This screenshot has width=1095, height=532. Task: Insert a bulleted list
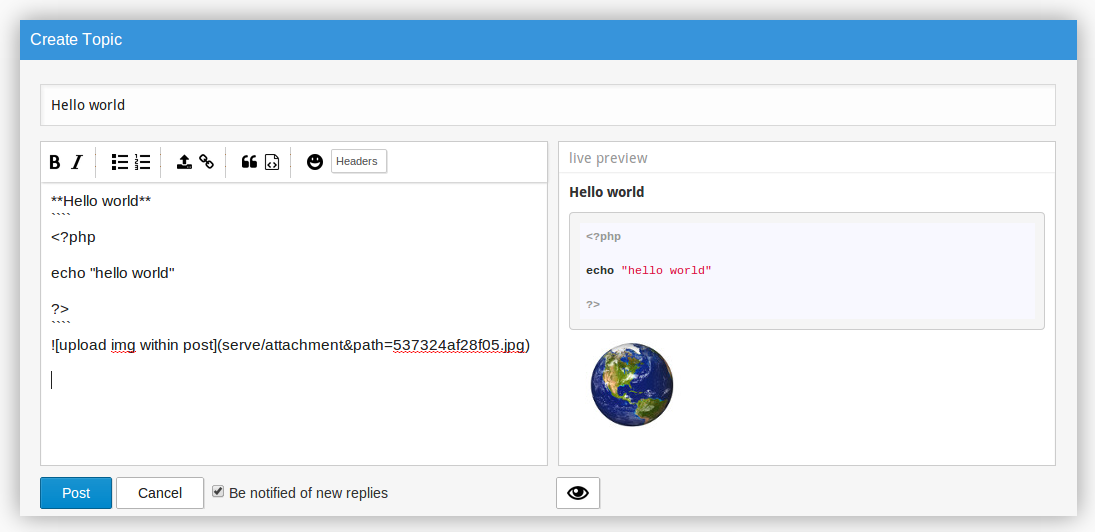click(x=120, y=162)
